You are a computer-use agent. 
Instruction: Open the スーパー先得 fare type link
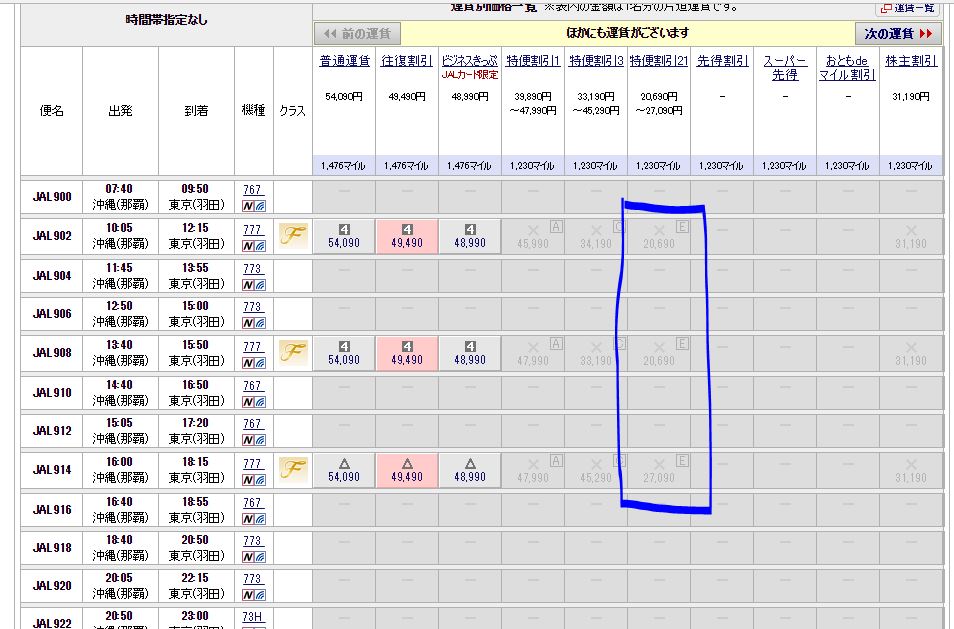[785, 68]
